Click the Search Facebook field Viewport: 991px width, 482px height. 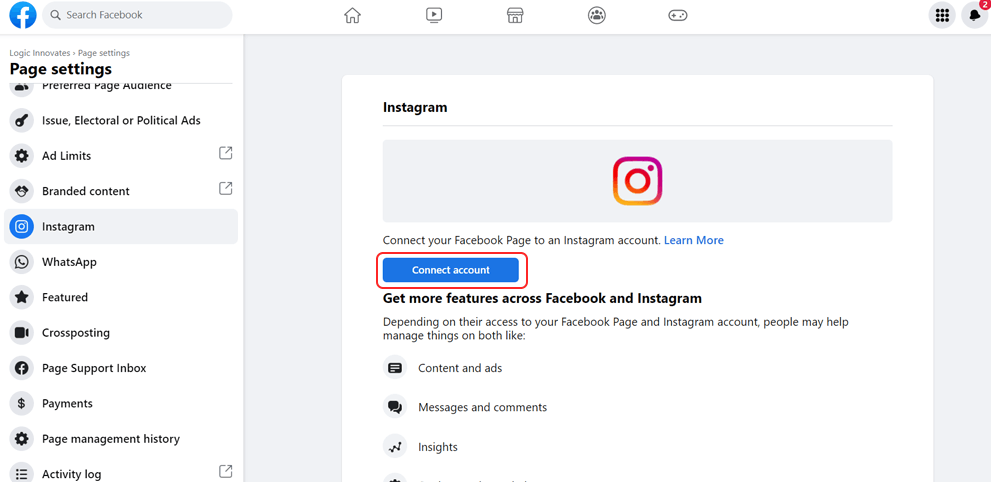tap(137, 15)
